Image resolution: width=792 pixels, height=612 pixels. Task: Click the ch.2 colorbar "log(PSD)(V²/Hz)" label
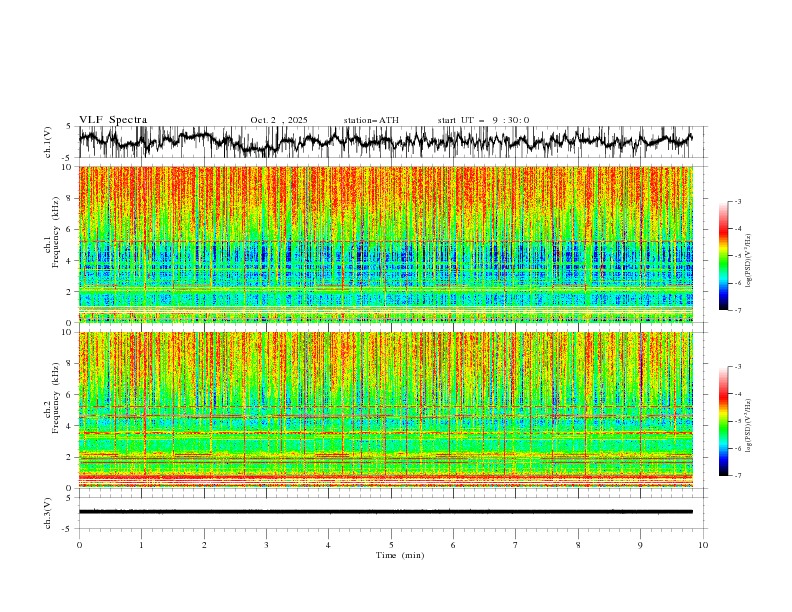pyautogui.click(x=749, y=425)
